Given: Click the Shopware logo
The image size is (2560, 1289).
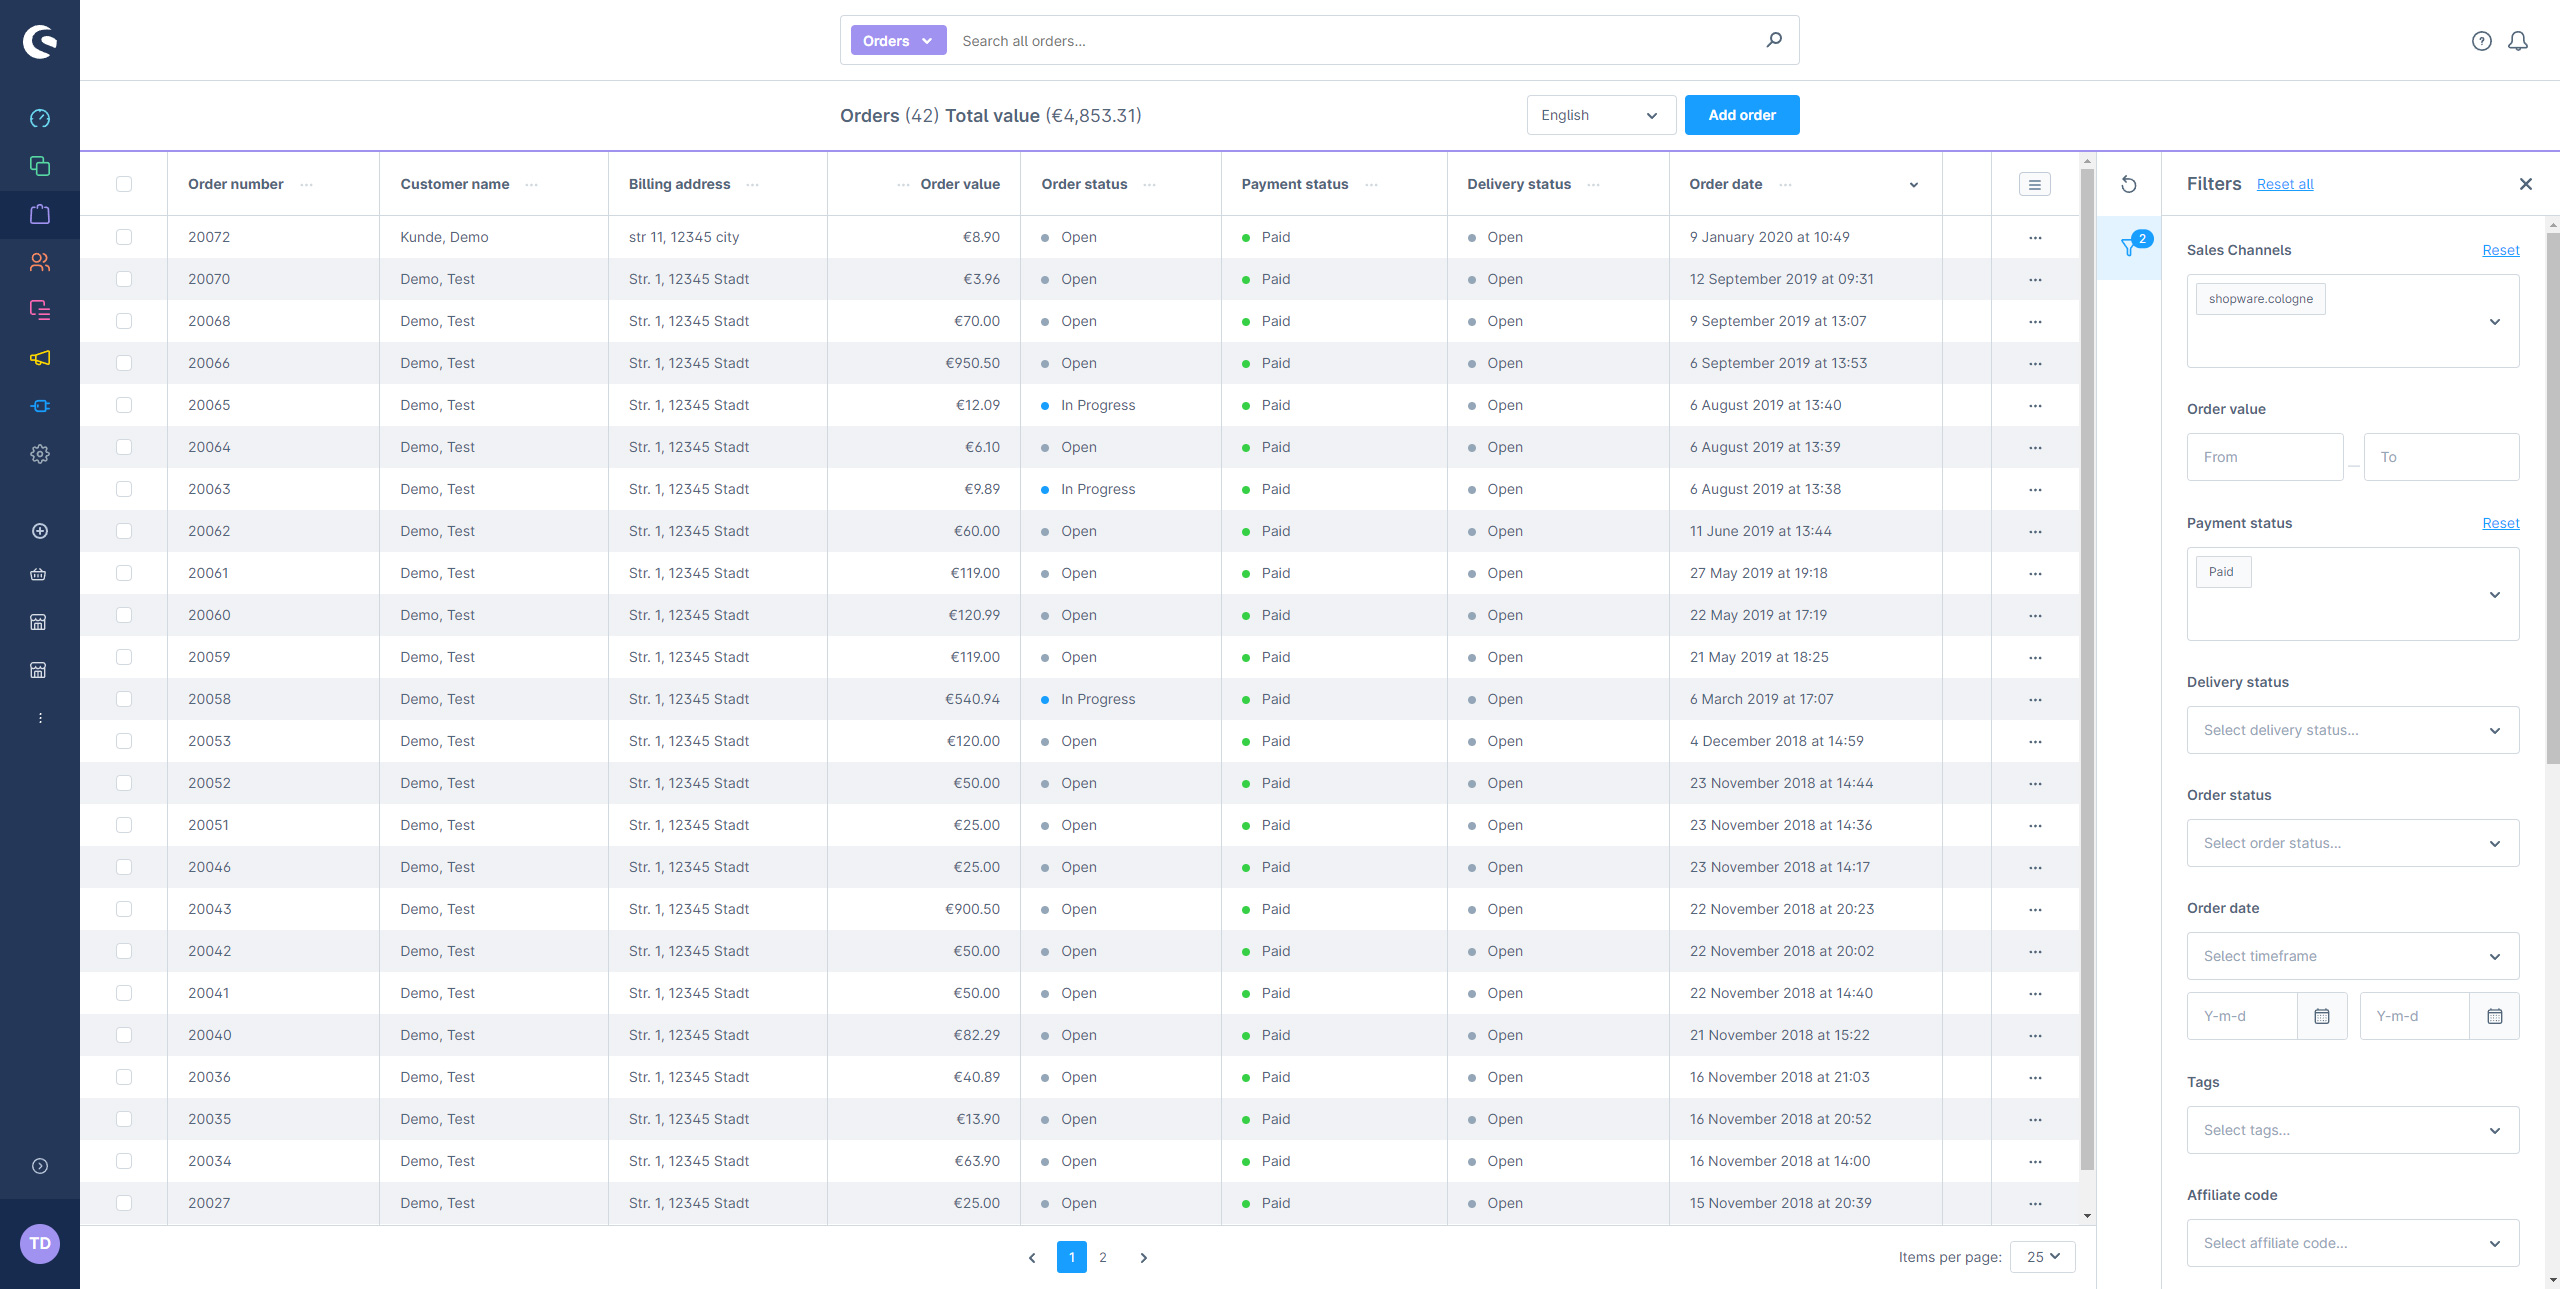Looking at the screenshot, I should coord(40,41).
